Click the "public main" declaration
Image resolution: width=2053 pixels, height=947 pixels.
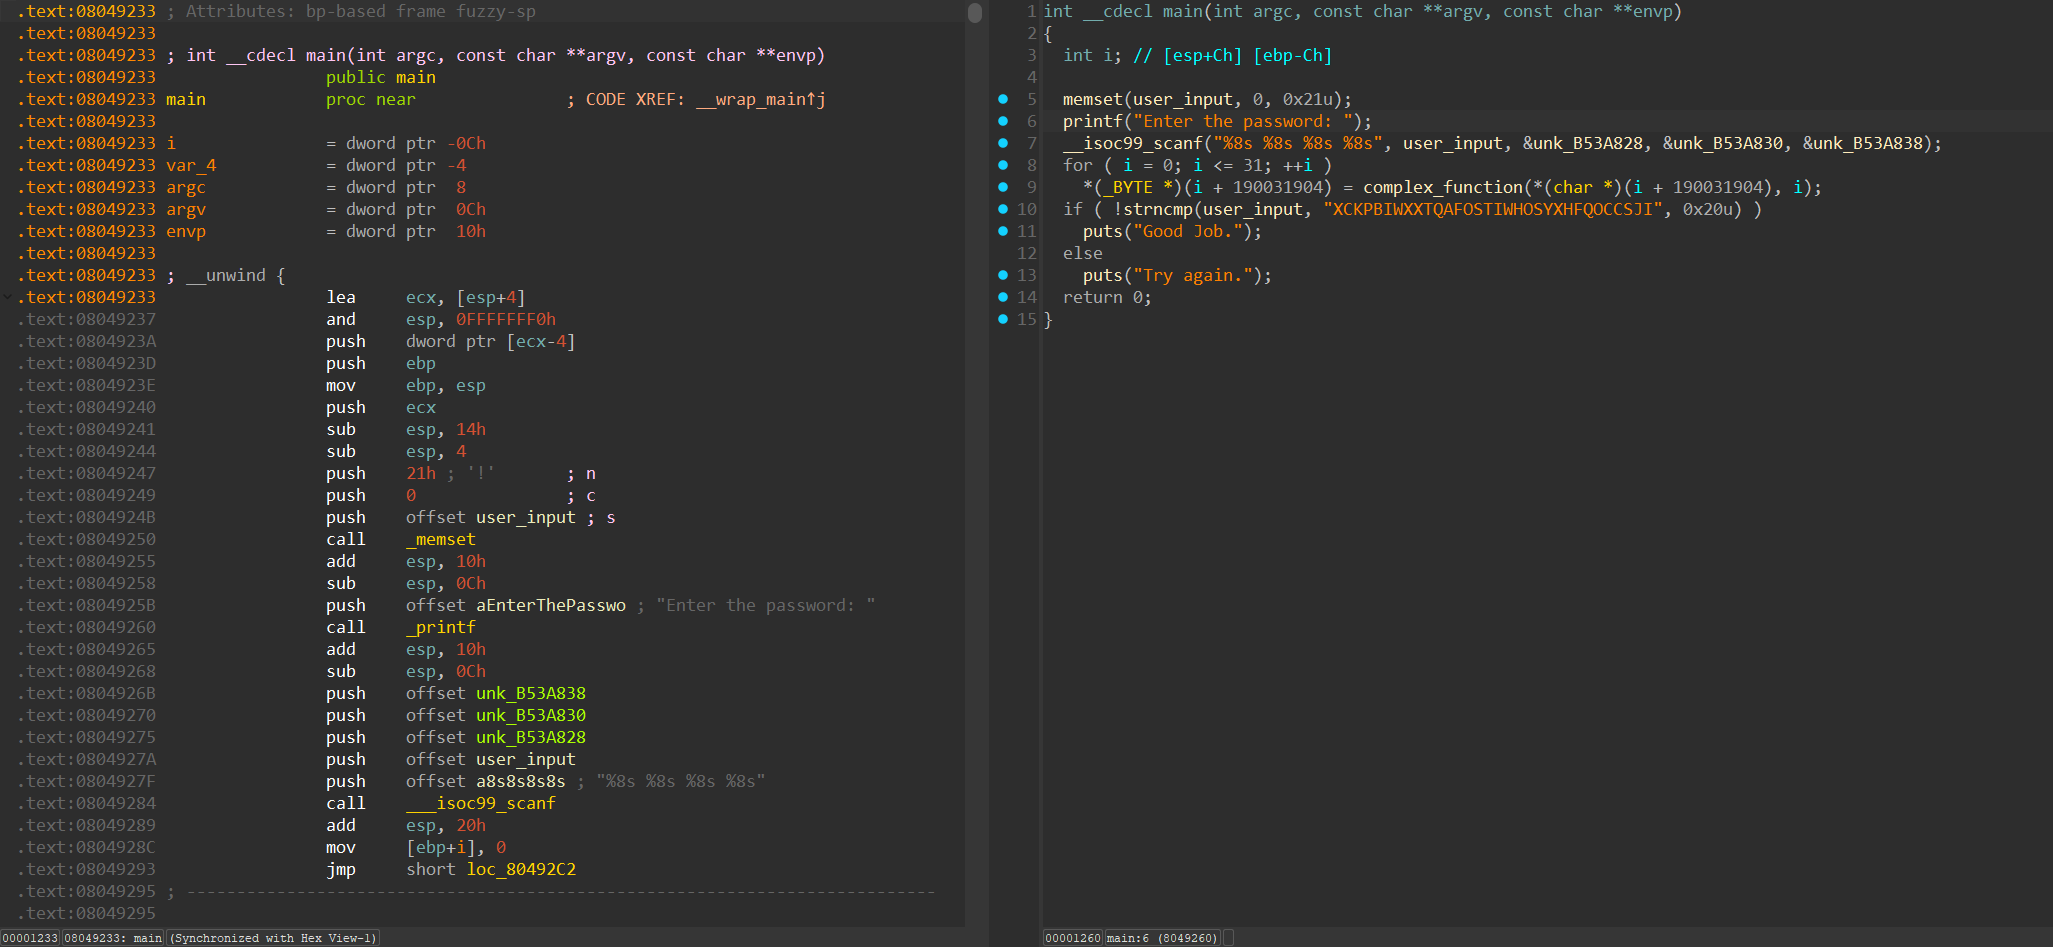click(381, 77)
